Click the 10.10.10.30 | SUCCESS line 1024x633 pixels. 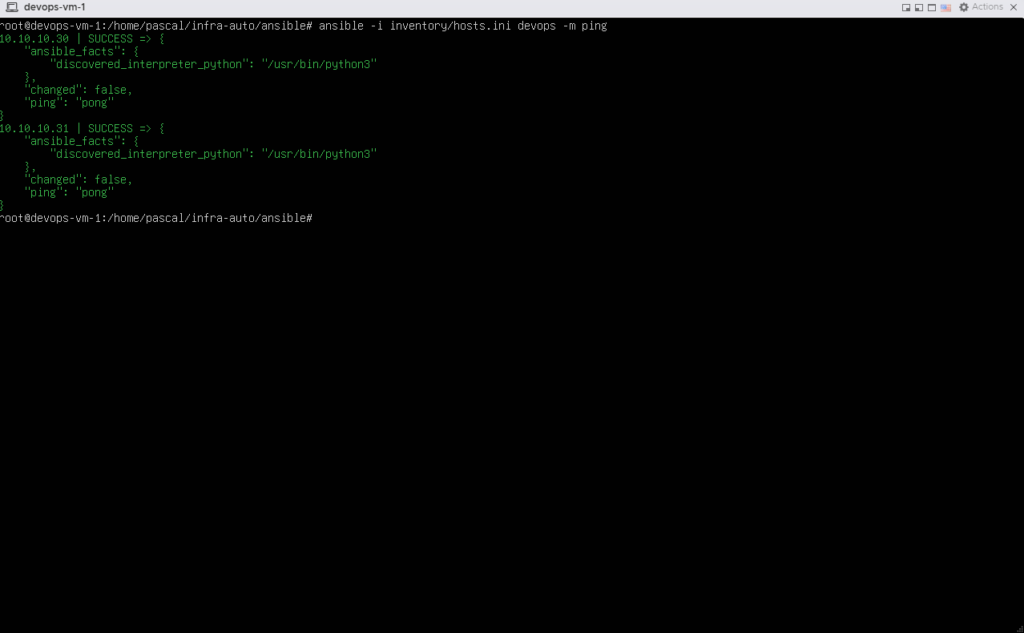coord(82,39)
